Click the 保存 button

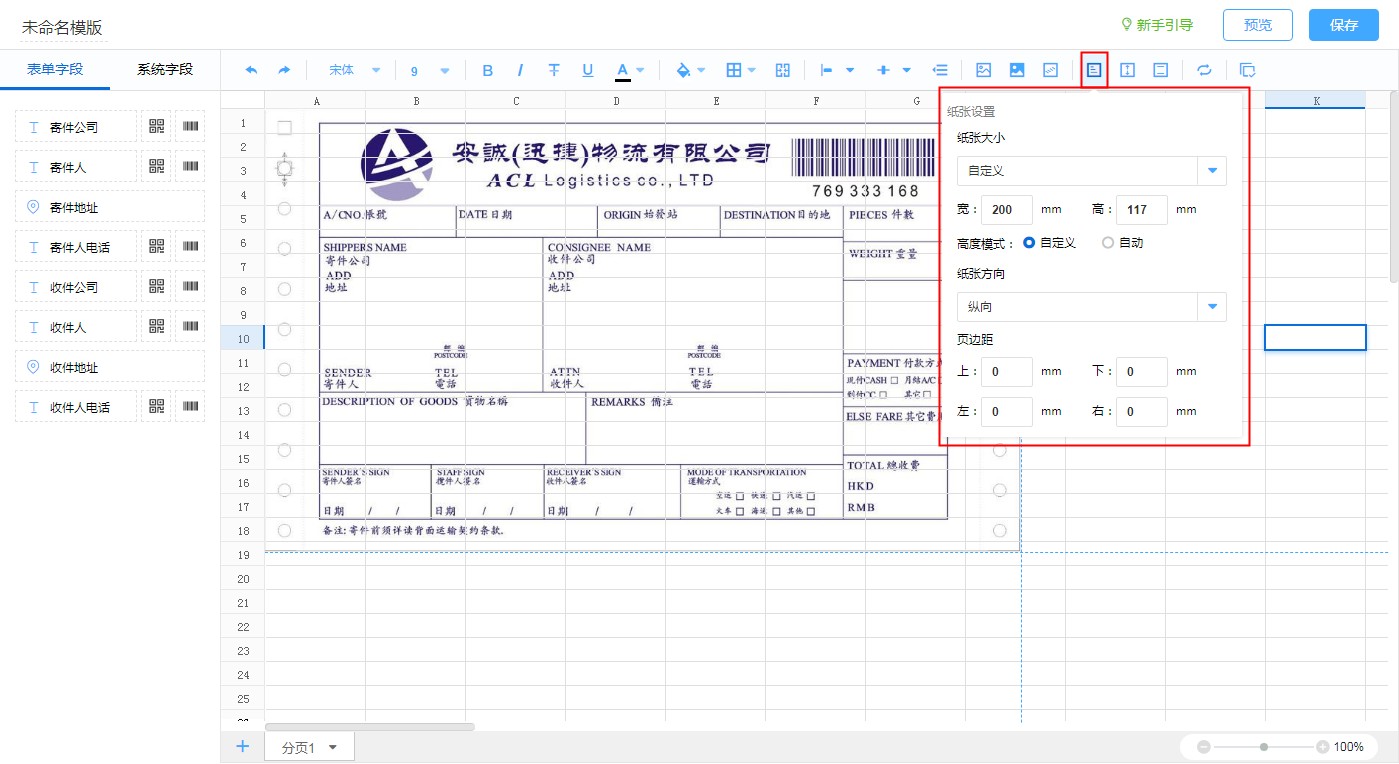tap(1343, 25)
